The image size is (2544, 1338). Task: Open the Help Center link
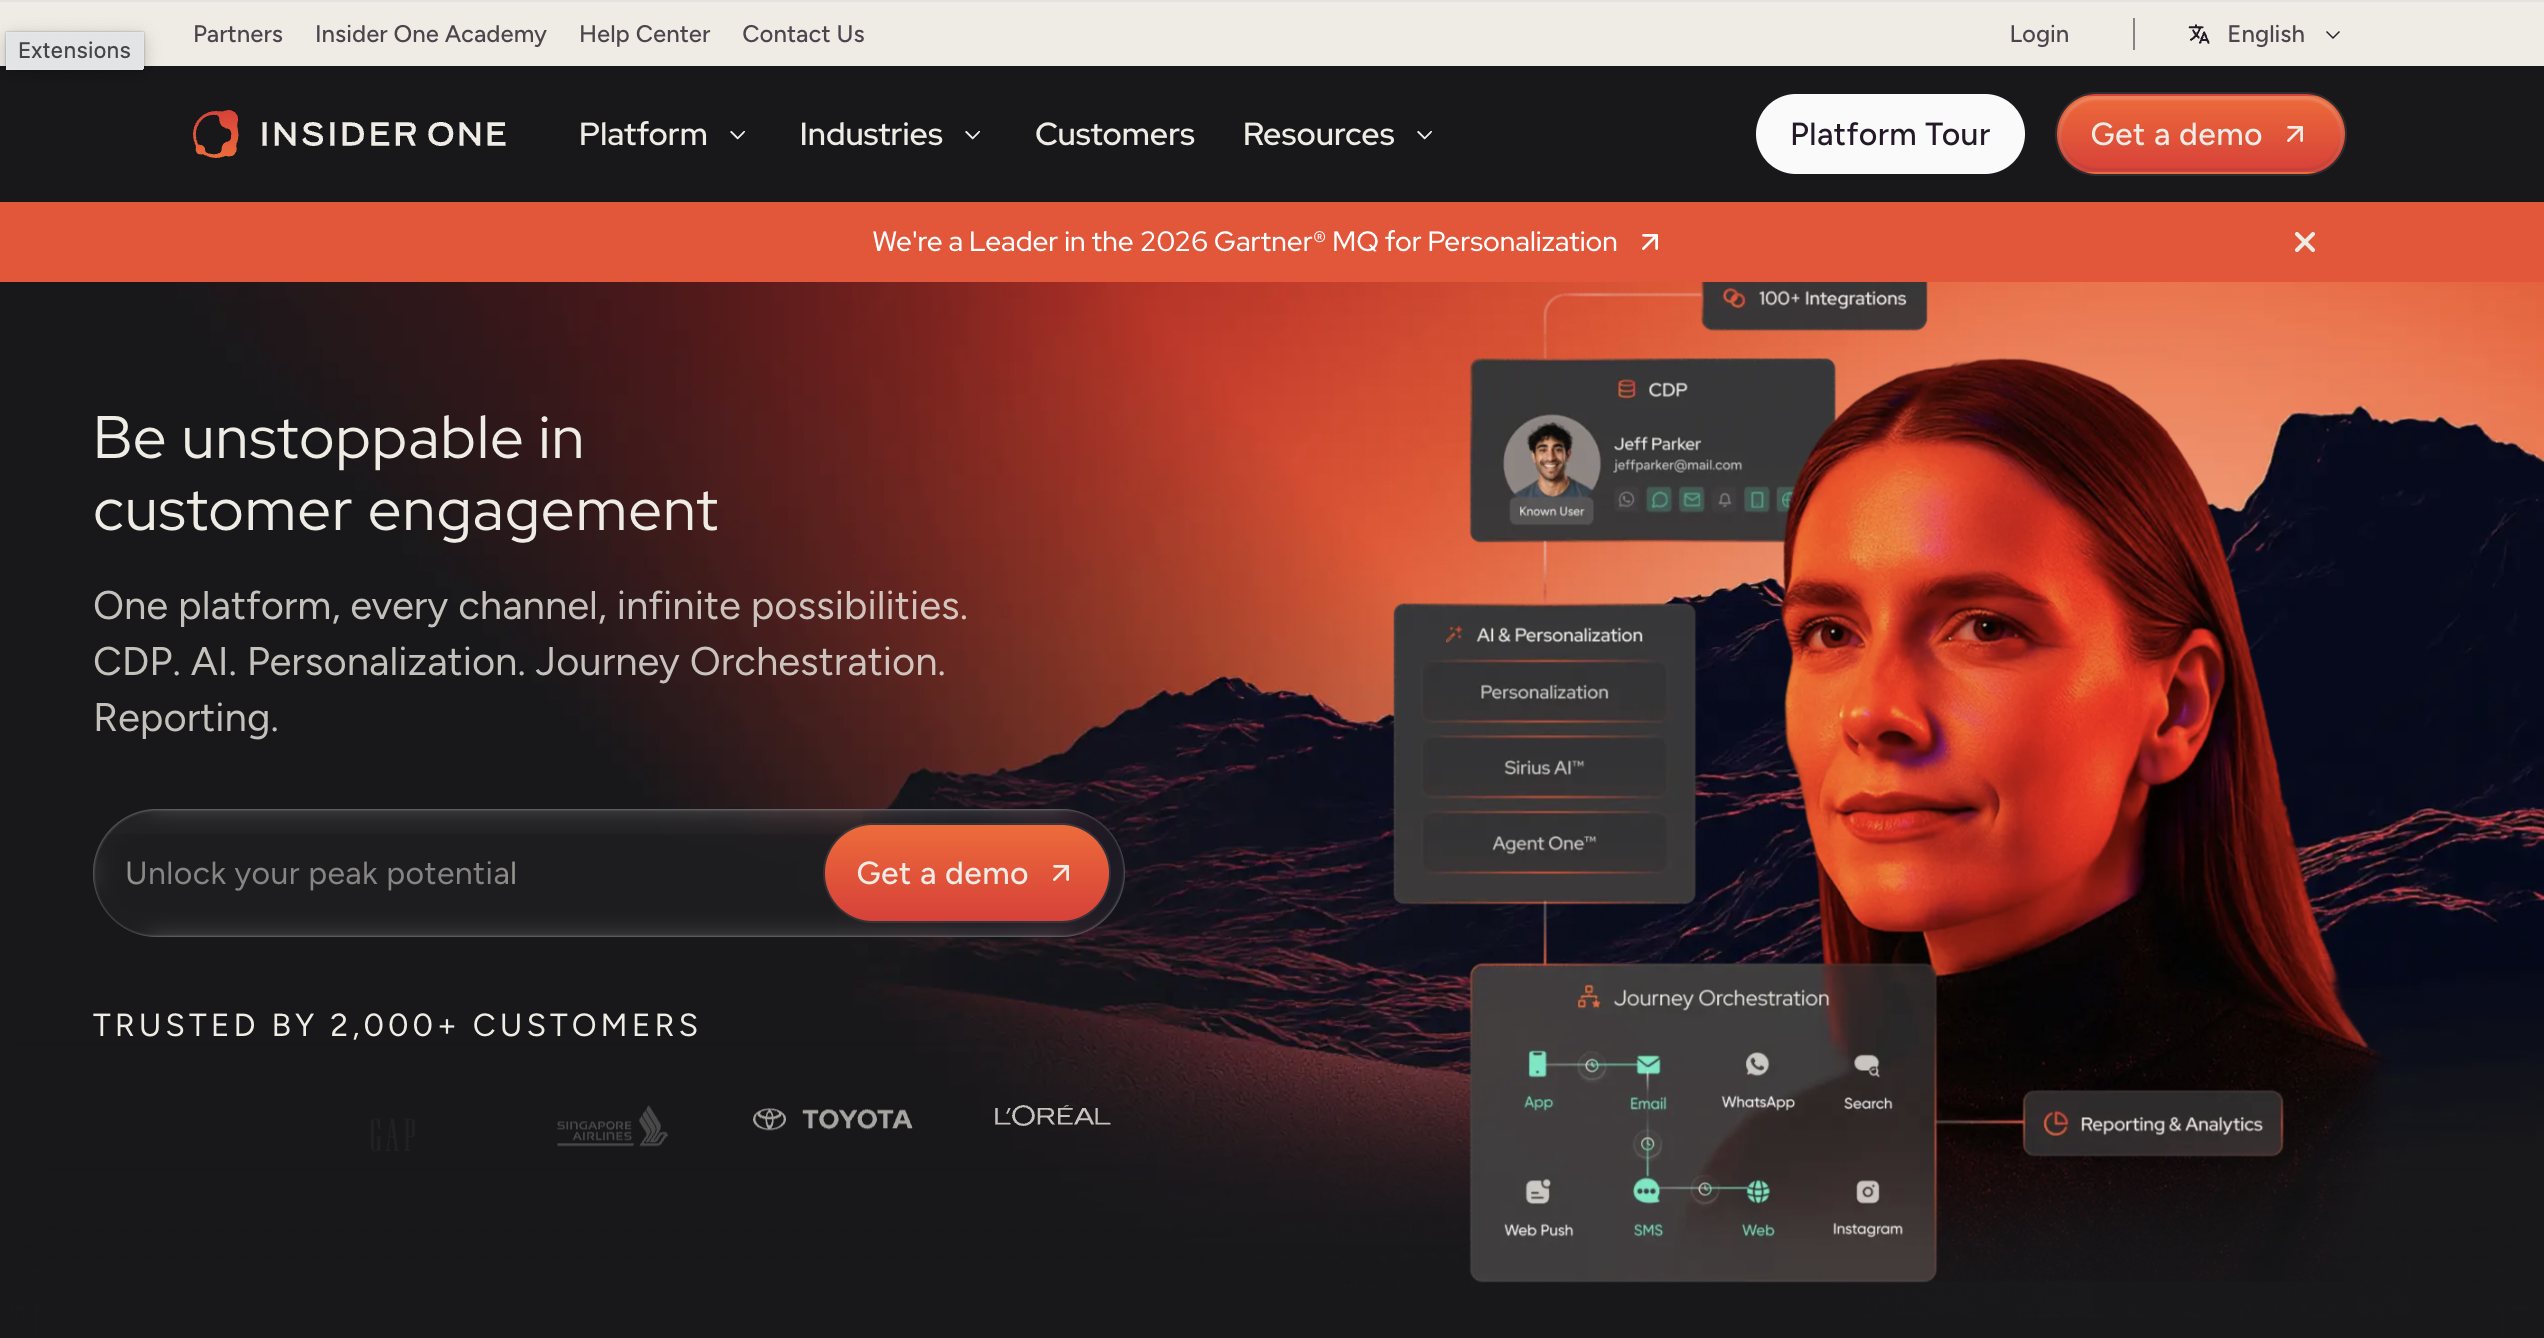point(644,34)
